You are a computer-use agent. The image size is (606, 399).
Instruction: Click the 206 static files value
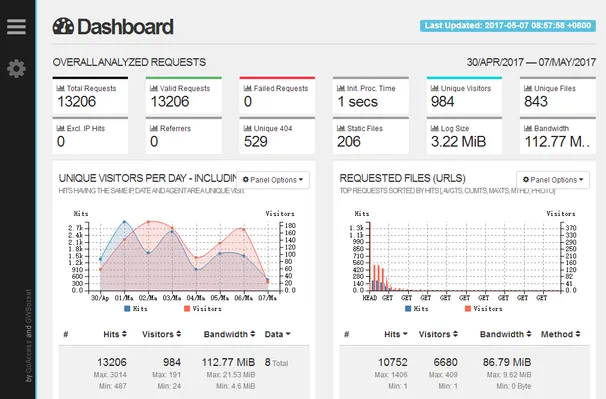click(x=349, y=142)
